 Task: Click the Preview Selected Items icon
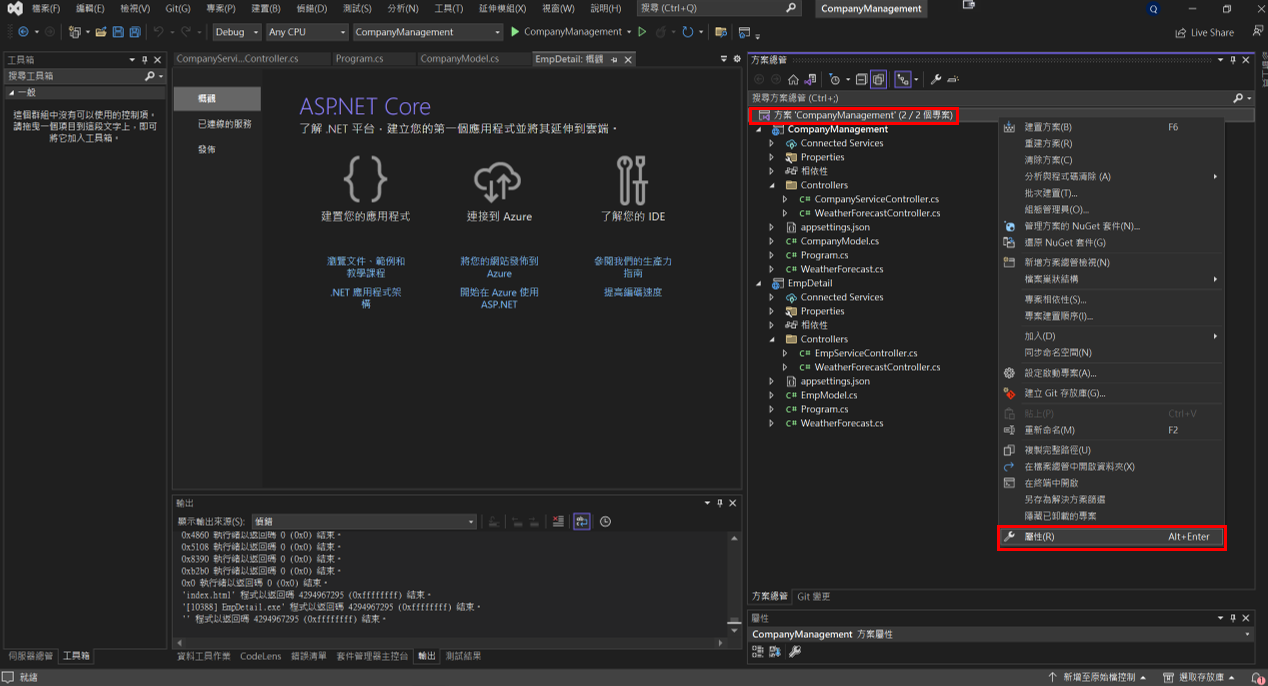pyautogui.click(x=953, y=79)
